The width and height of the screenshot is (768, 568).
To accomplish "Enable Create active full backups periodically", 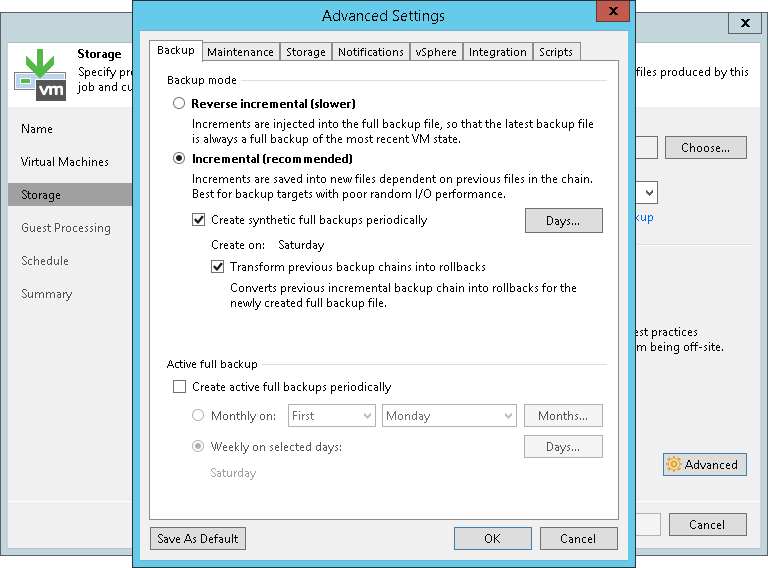I will pyautogui.click(x=179, y=387).
